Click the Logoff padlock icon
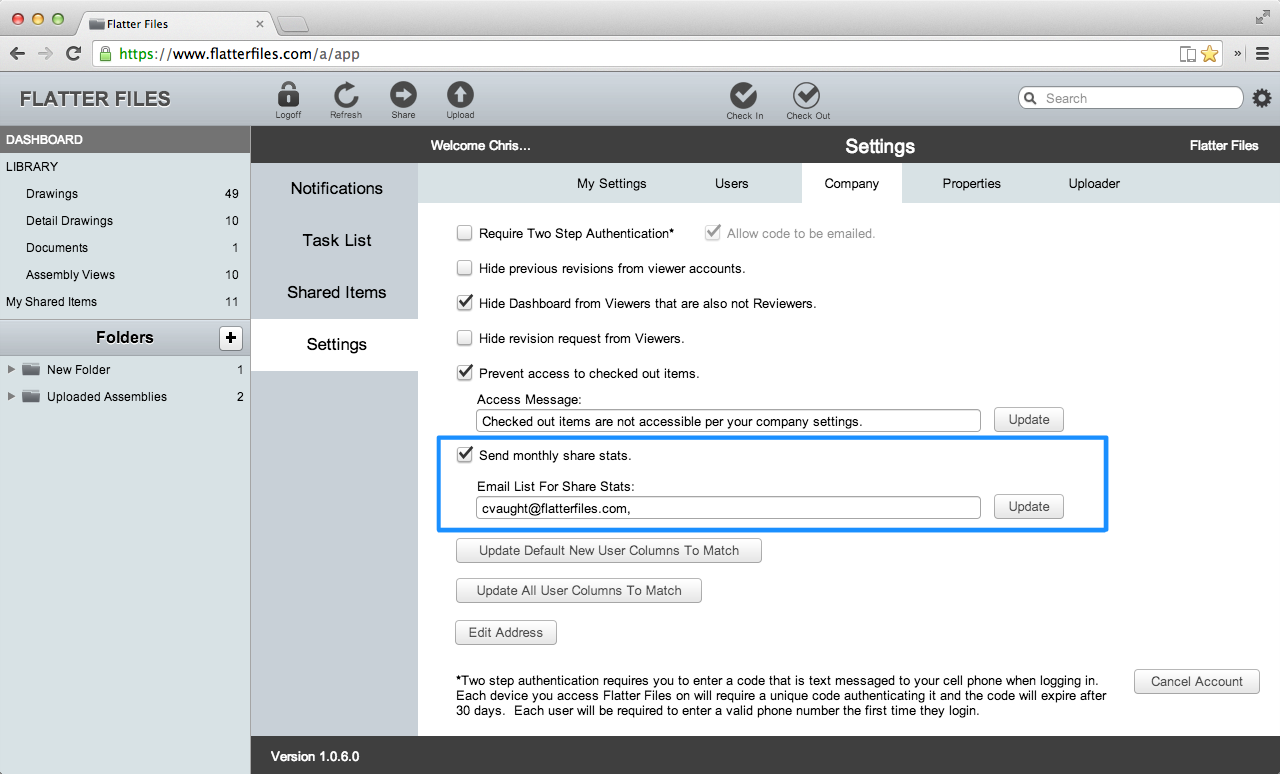Viewport: 1280px width, 774px height. point(288,95)
